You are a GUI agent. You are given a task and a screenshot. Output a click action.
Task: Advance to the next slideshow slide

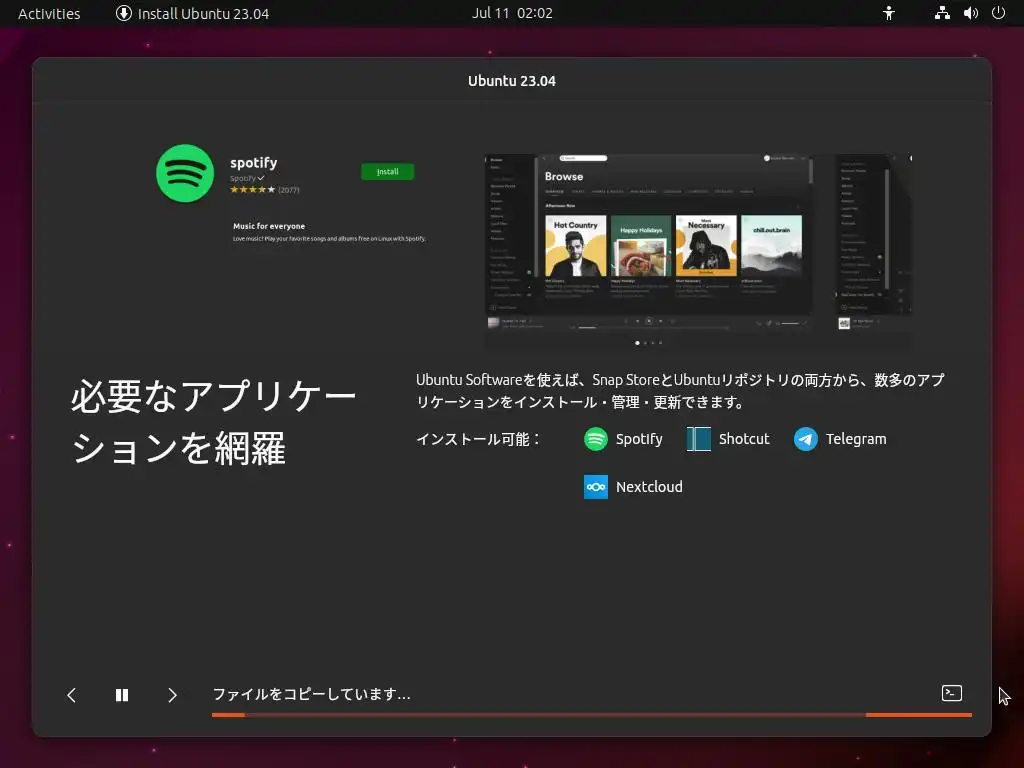pyautogui.click(x=172, y=696)
